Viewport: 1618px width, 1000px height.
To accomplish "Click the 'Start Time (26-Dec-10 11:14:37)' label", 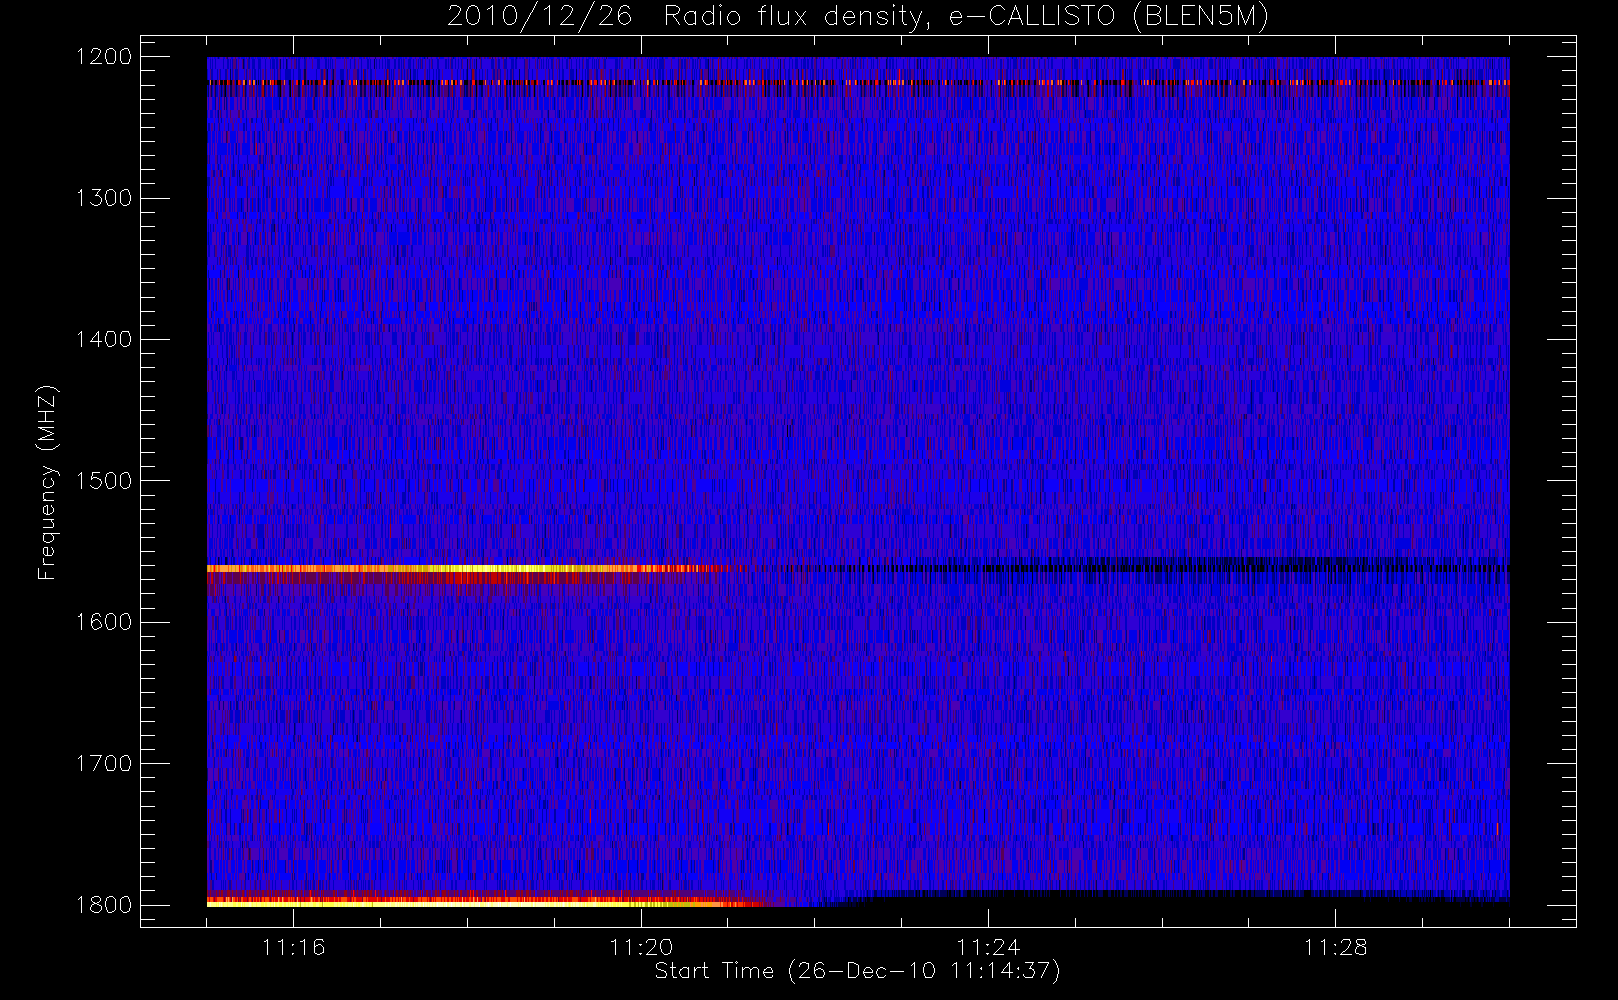I will pos(857,971).
